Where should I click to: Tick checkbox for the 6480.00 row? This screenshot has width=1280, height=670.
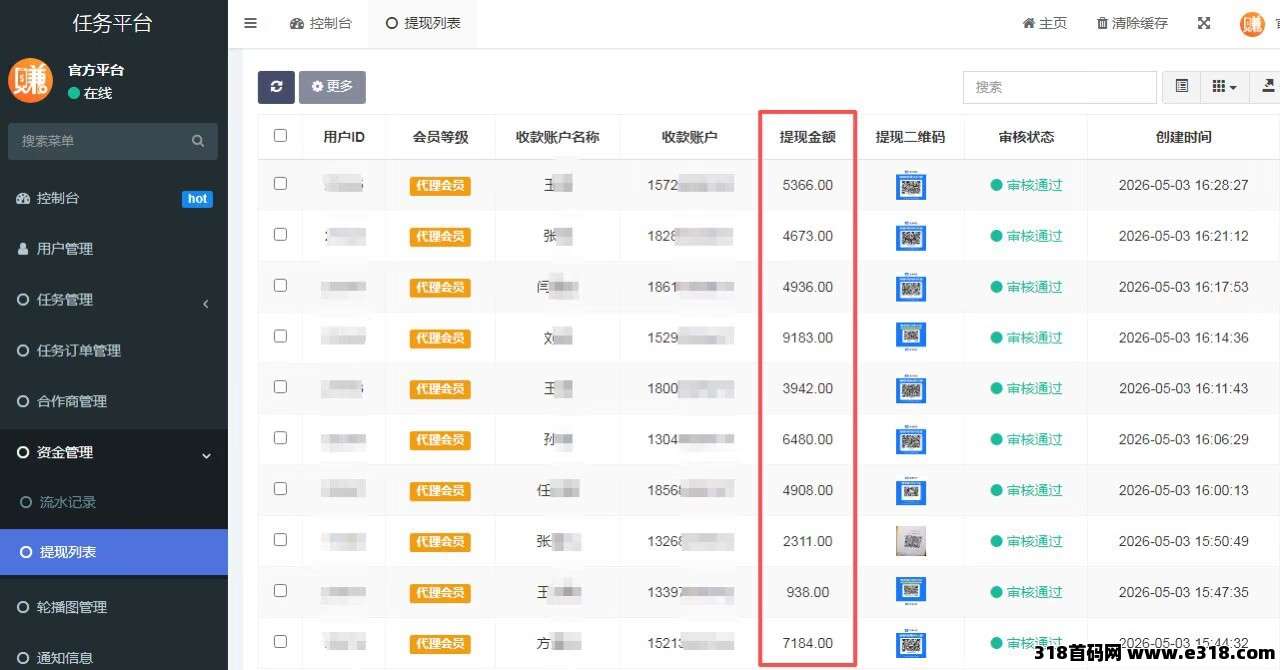pyautogui.click(x=280, y=439)
